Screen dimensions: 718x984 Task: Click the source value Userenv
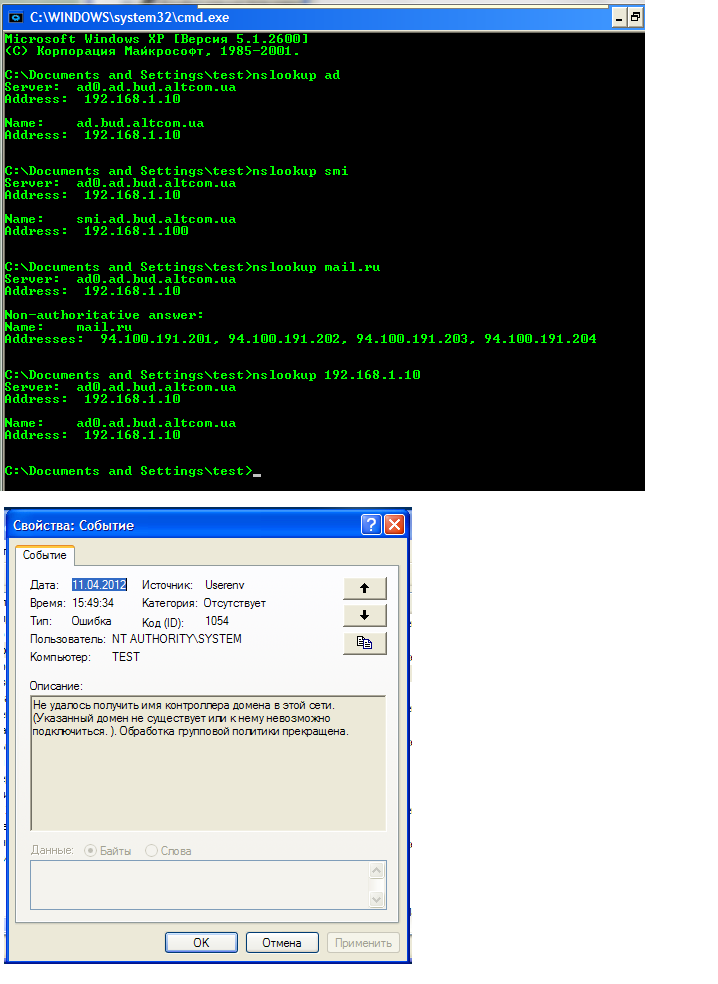coord(225,585)
